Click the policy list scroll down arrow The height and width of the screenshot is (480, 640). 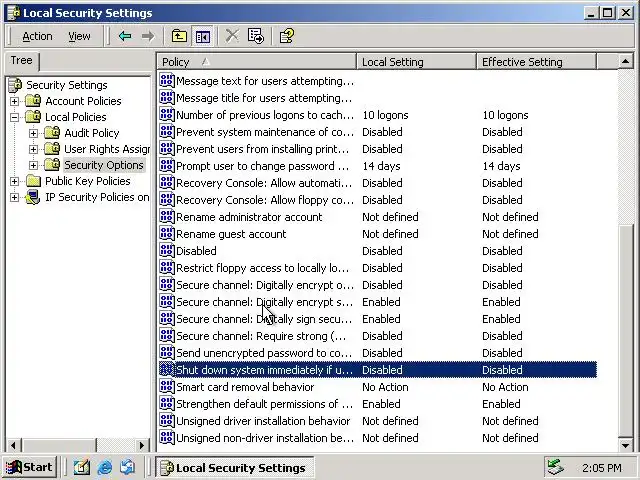(x=625, y=445)
